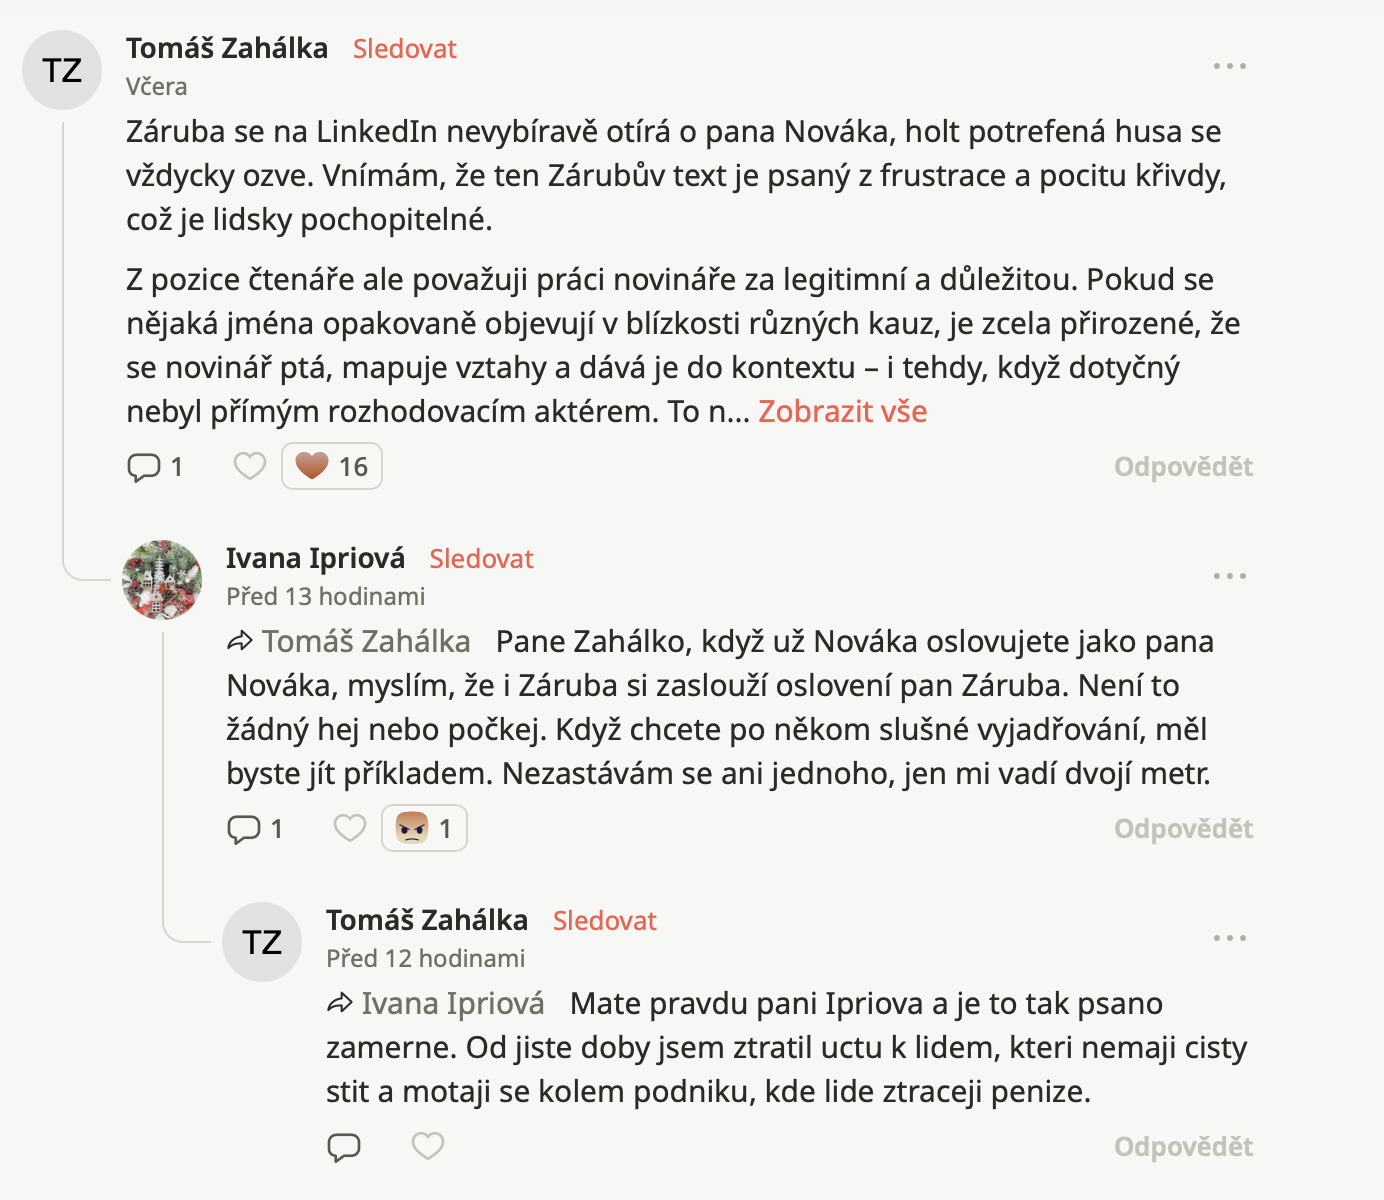This screenshot has width=1384, height=1200.
Task: Open three-dot menu on Tomáš Zahálka's top comment
Action: point(1229,66)
